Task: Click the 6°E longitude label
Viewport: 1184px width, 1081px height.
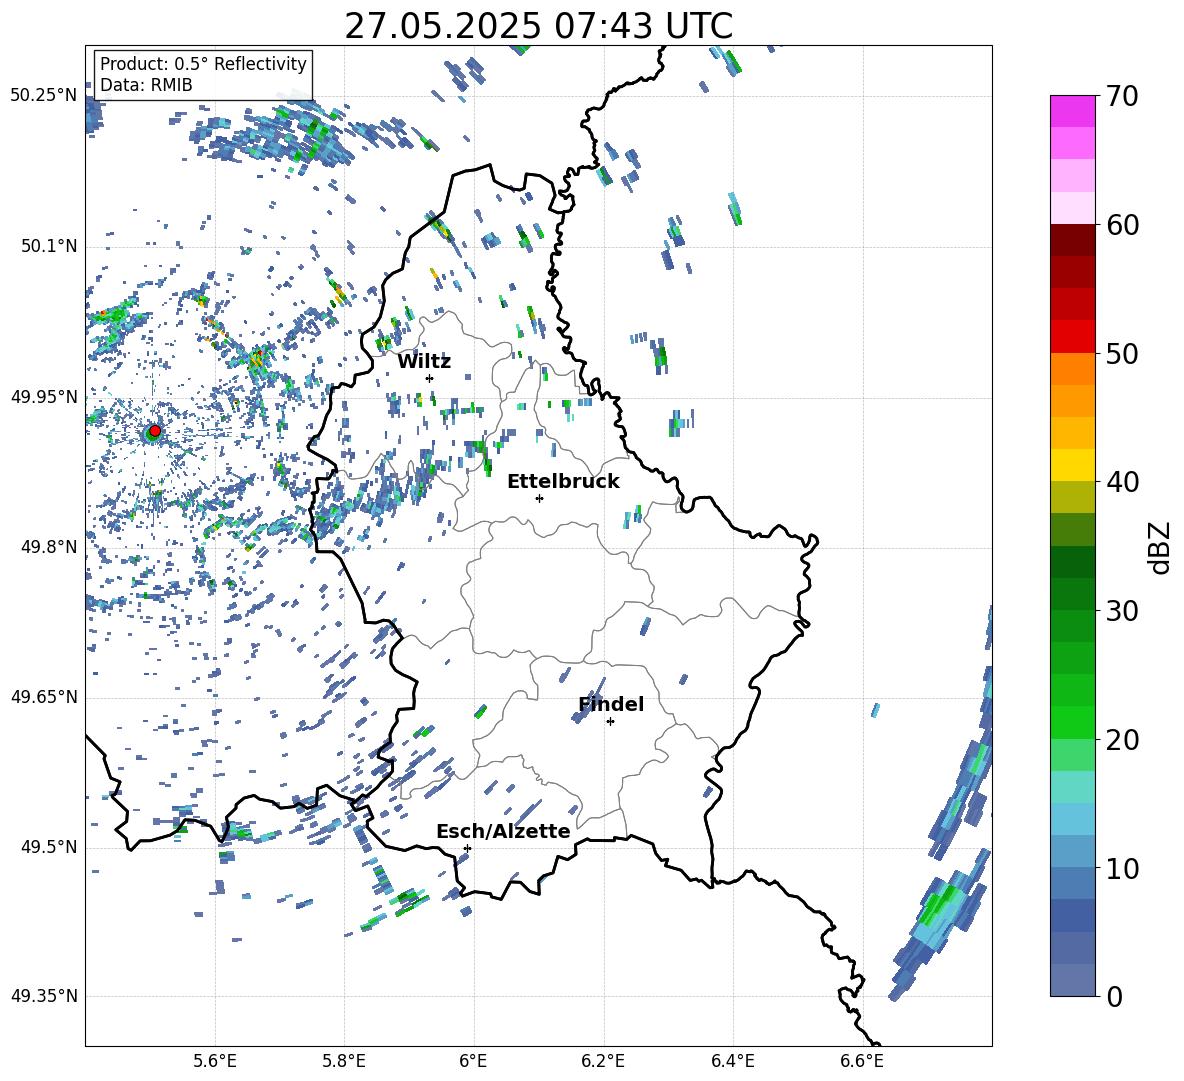Action: coord(473,1061)
